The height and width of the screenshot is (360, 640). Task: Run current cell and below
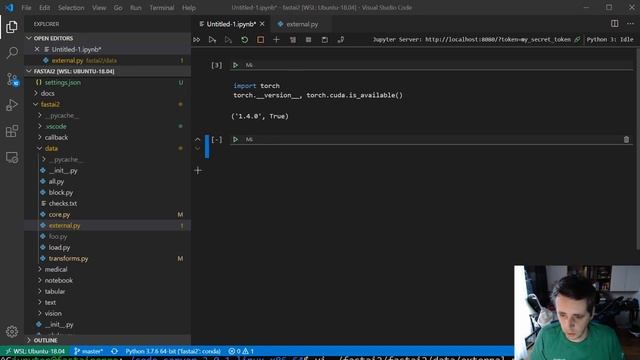228,40
